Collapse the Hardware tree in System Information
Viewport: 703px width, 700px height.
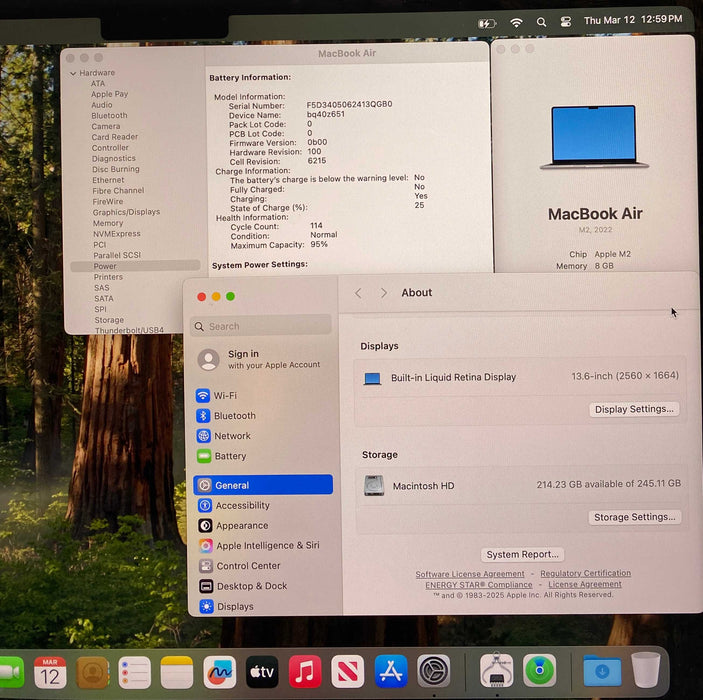tap(73, 73)
